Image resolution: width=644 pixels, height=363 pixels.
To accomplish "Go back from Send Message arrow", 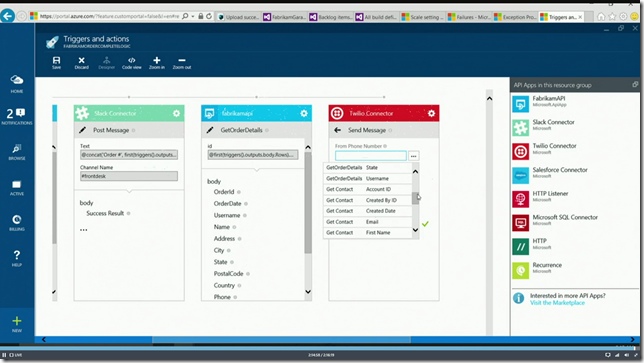I will point(337,130).
